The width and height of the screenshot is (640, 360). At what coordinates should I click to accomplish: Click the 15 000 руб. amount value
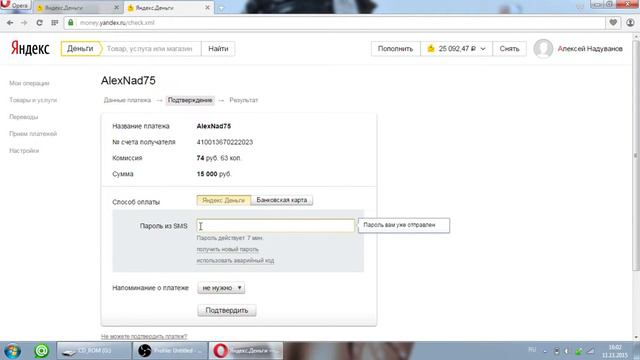[x=214, y=174]
